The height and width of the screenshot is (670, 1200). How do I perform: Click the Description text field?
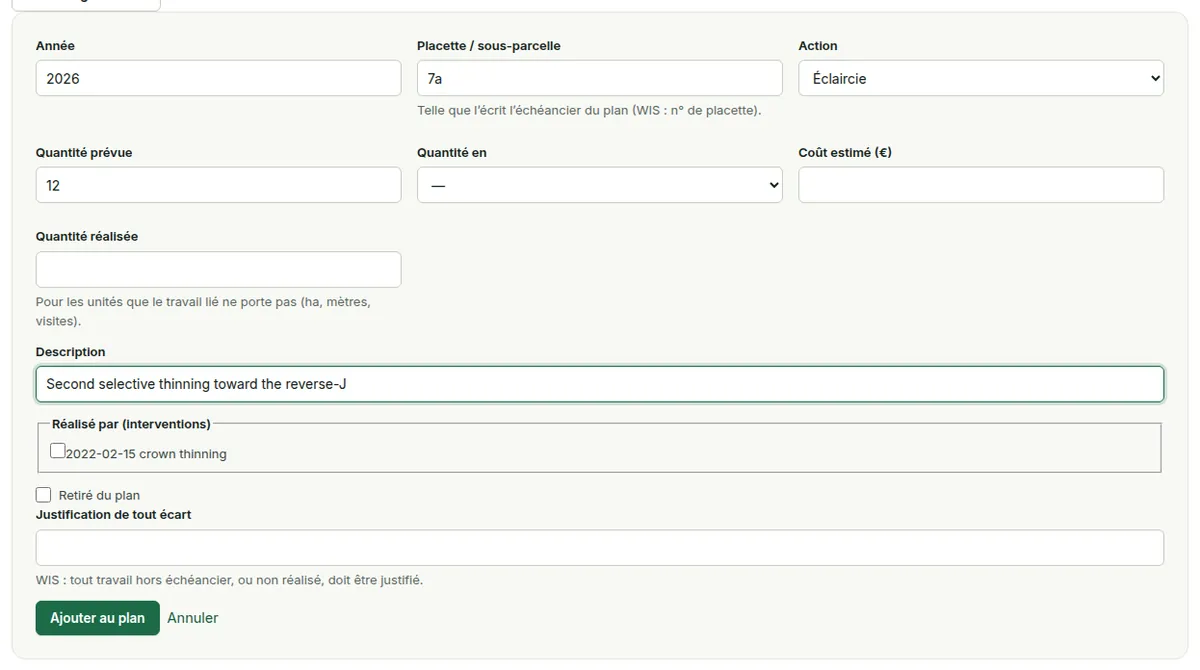[600, 384]
